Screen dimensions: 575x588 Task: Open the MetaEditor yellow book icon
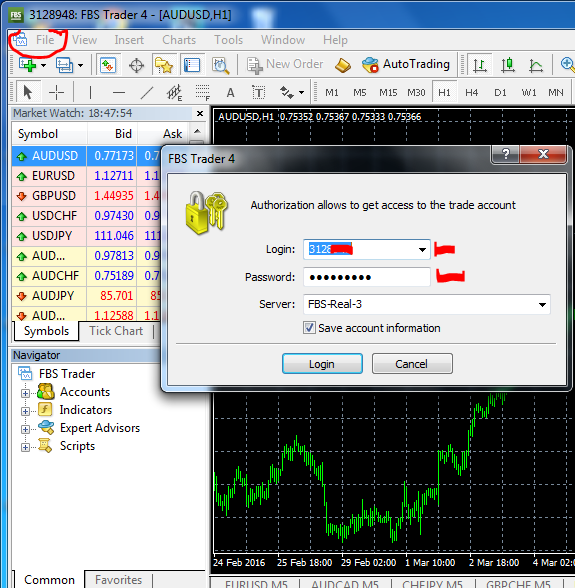[343, 65]
